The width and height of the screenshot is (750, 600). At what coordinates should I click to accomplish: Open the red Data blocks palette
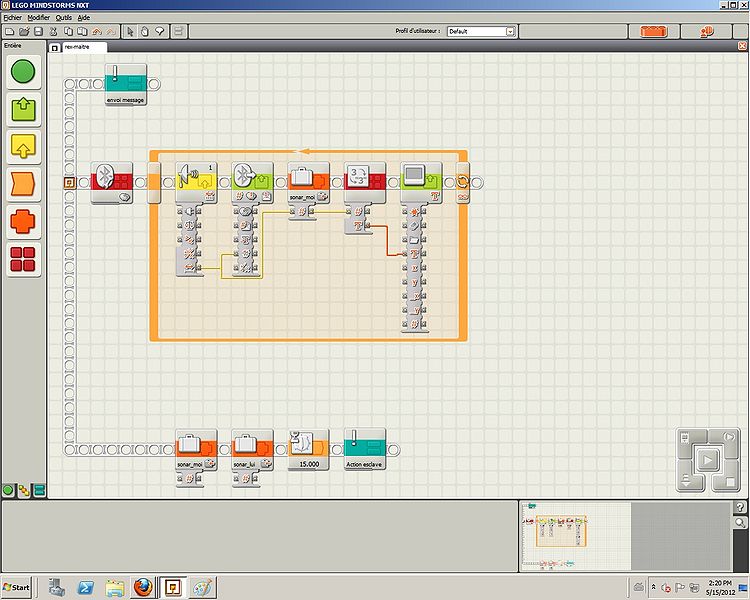23,222
